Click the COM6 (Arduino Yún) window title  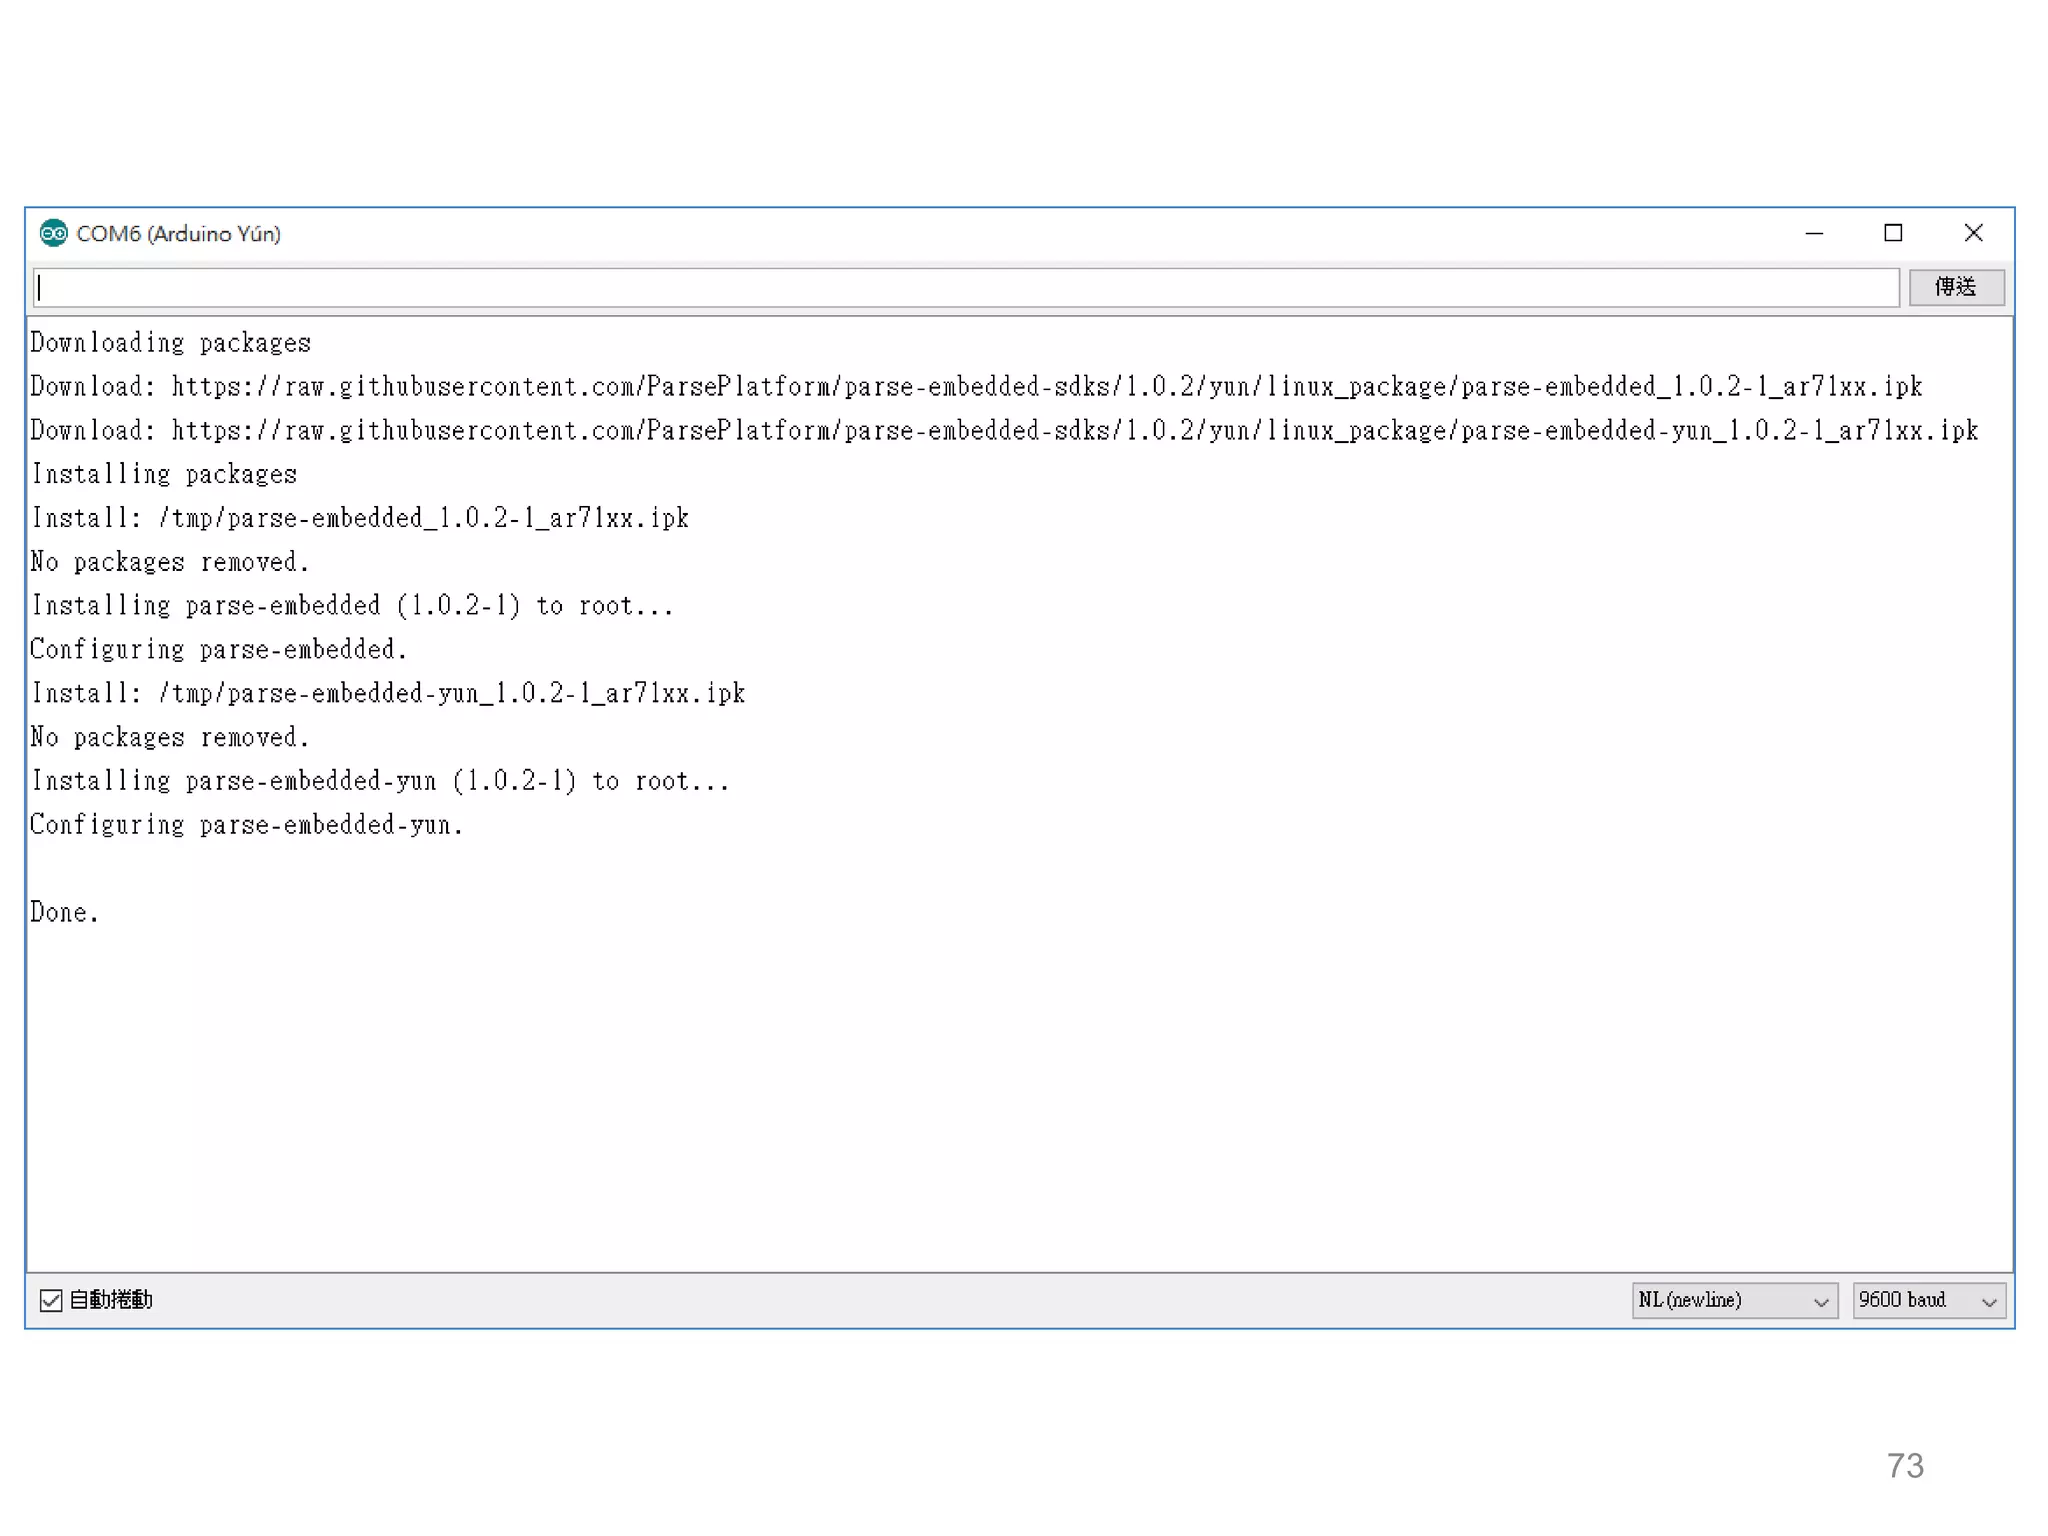(x=178, y=233)
